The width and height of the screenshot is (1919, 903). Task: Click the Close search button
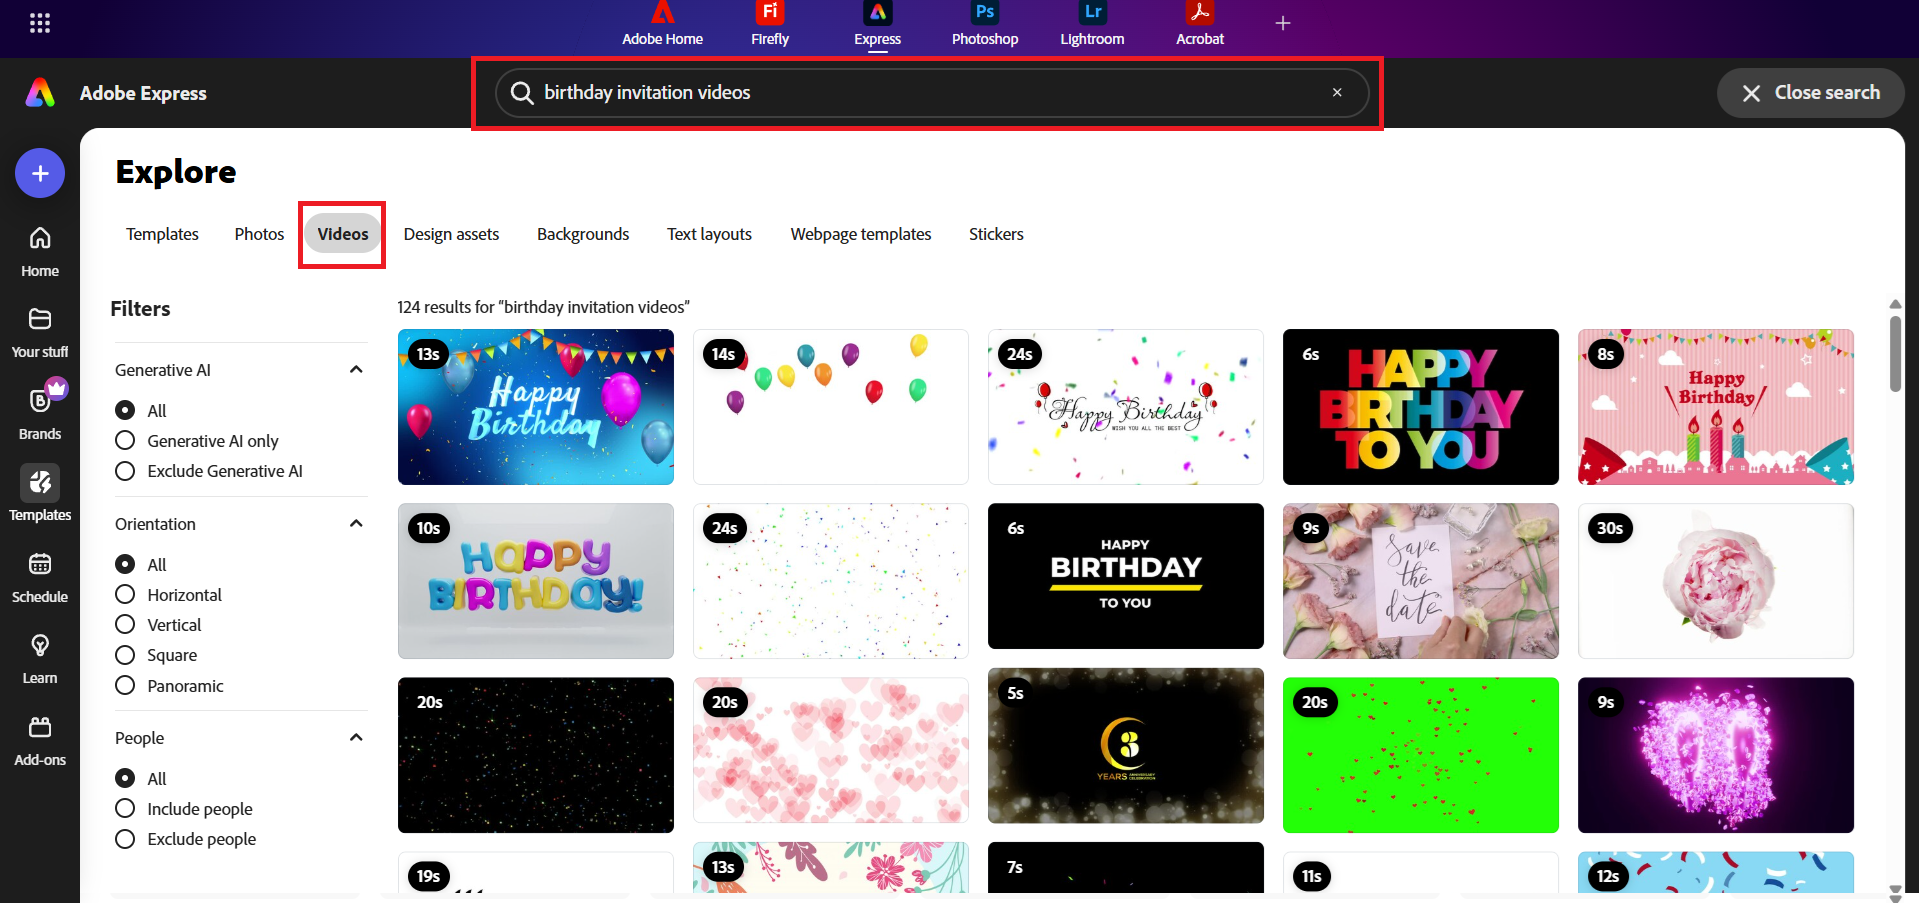point(1810,93)
